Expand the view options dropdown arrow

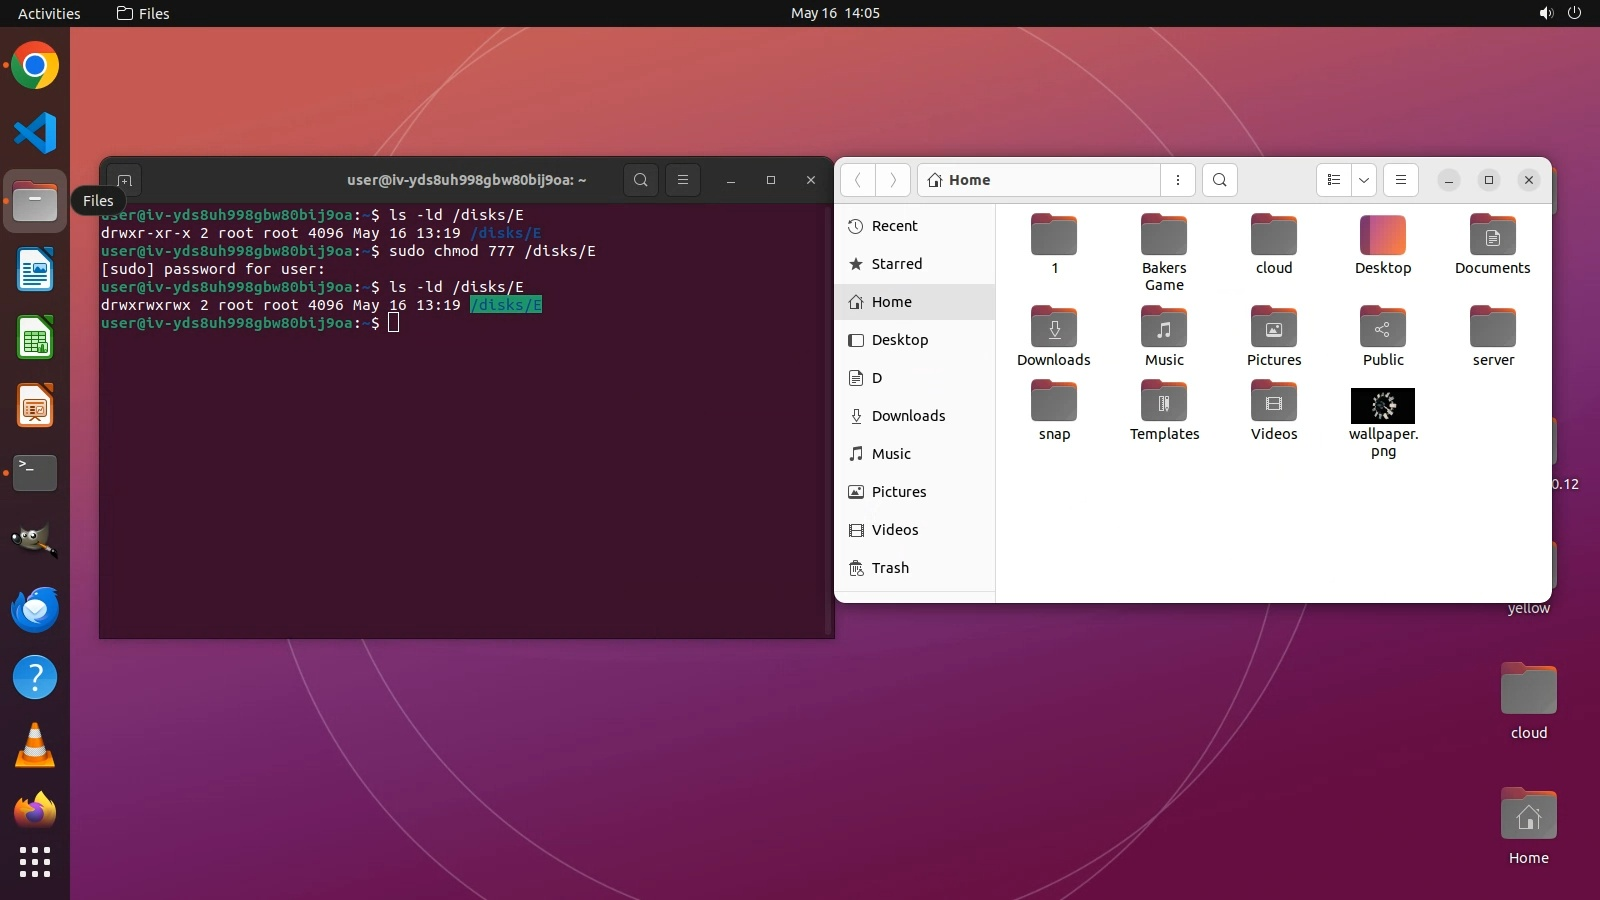click(1364, 180)
